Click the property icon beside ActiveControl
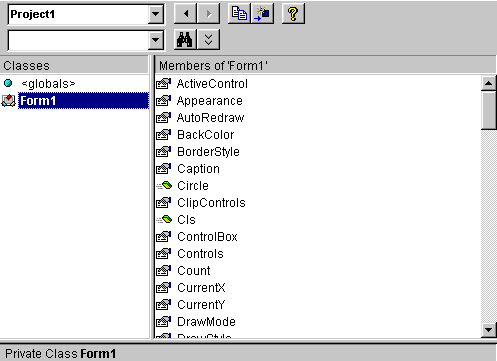Screen dimensions: 497x361 click(x=164, y=83)
